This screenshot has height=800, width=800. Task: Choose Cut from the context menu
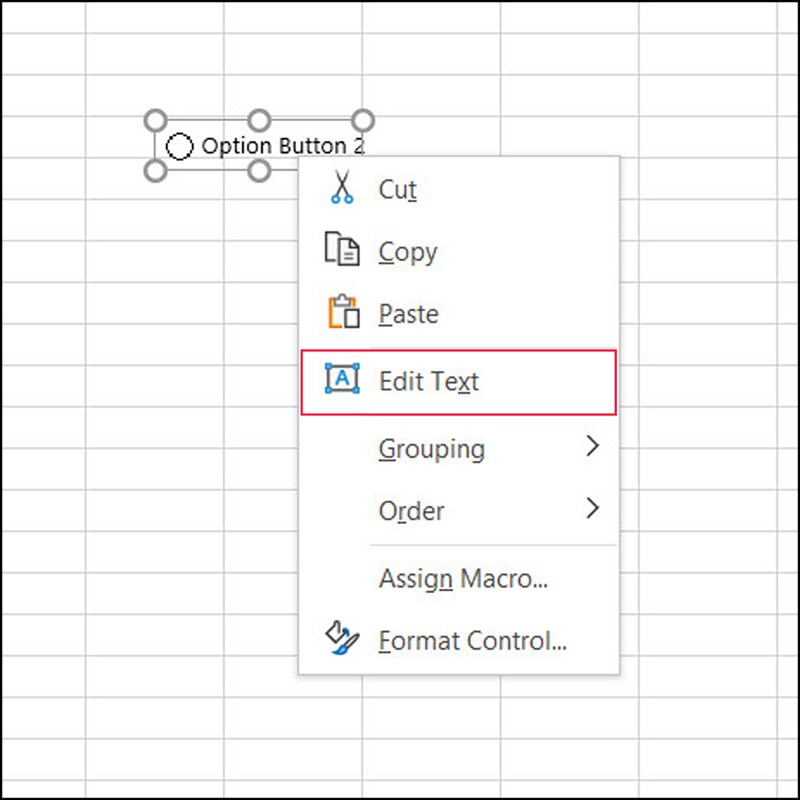pos(398,187)
